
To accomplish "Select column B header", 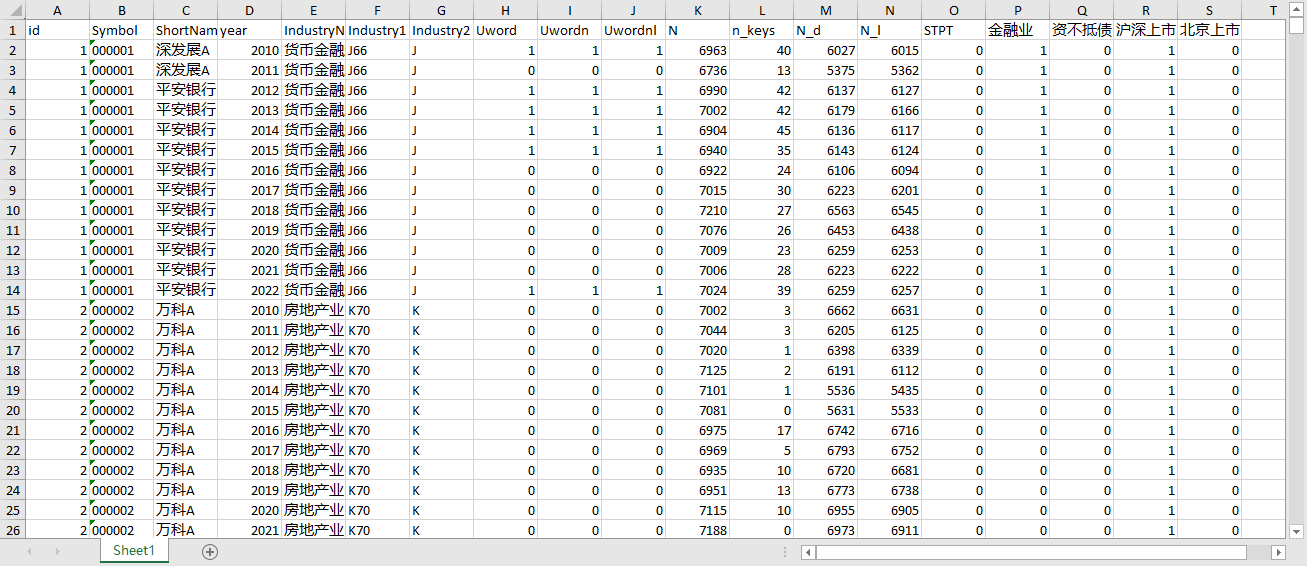I will [x=121, y=10].
